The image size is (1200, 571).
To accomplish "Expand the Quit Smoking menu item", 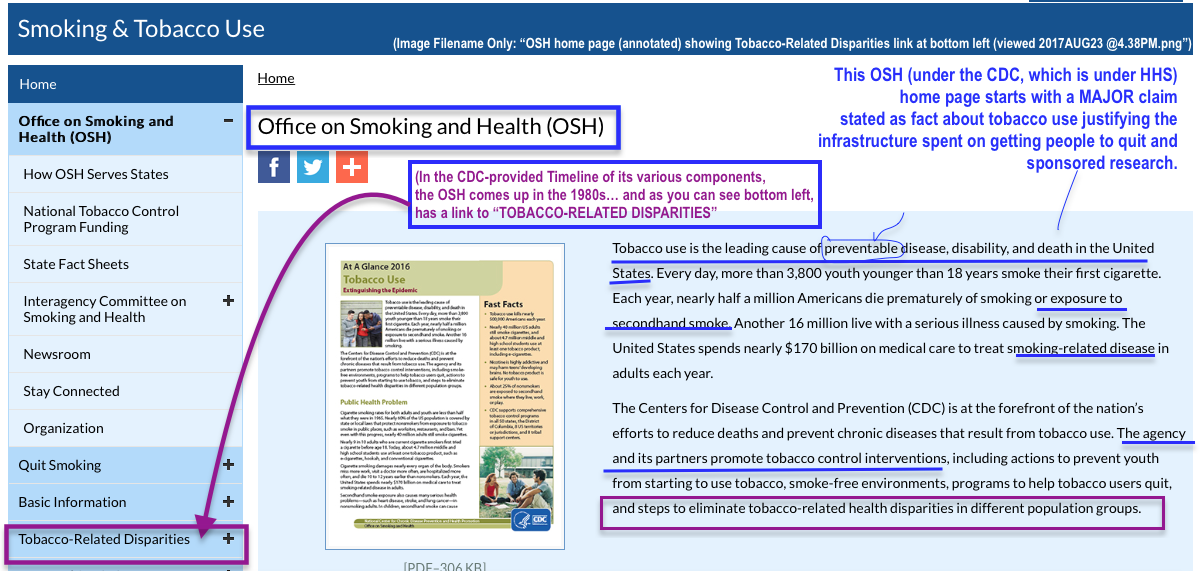I will tap(228, 464).
